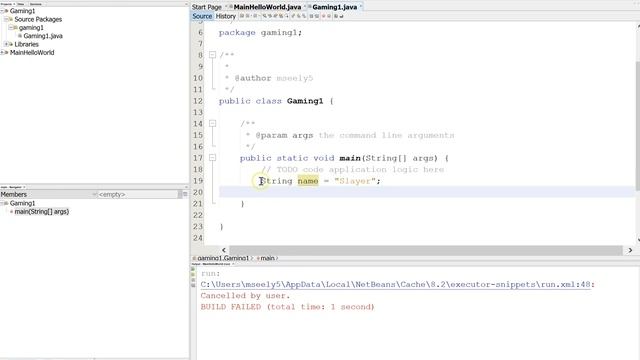Toggle bookmark icon in editor toolbar
This screenshot has height=360, width=640.
(x=304, y=16)
